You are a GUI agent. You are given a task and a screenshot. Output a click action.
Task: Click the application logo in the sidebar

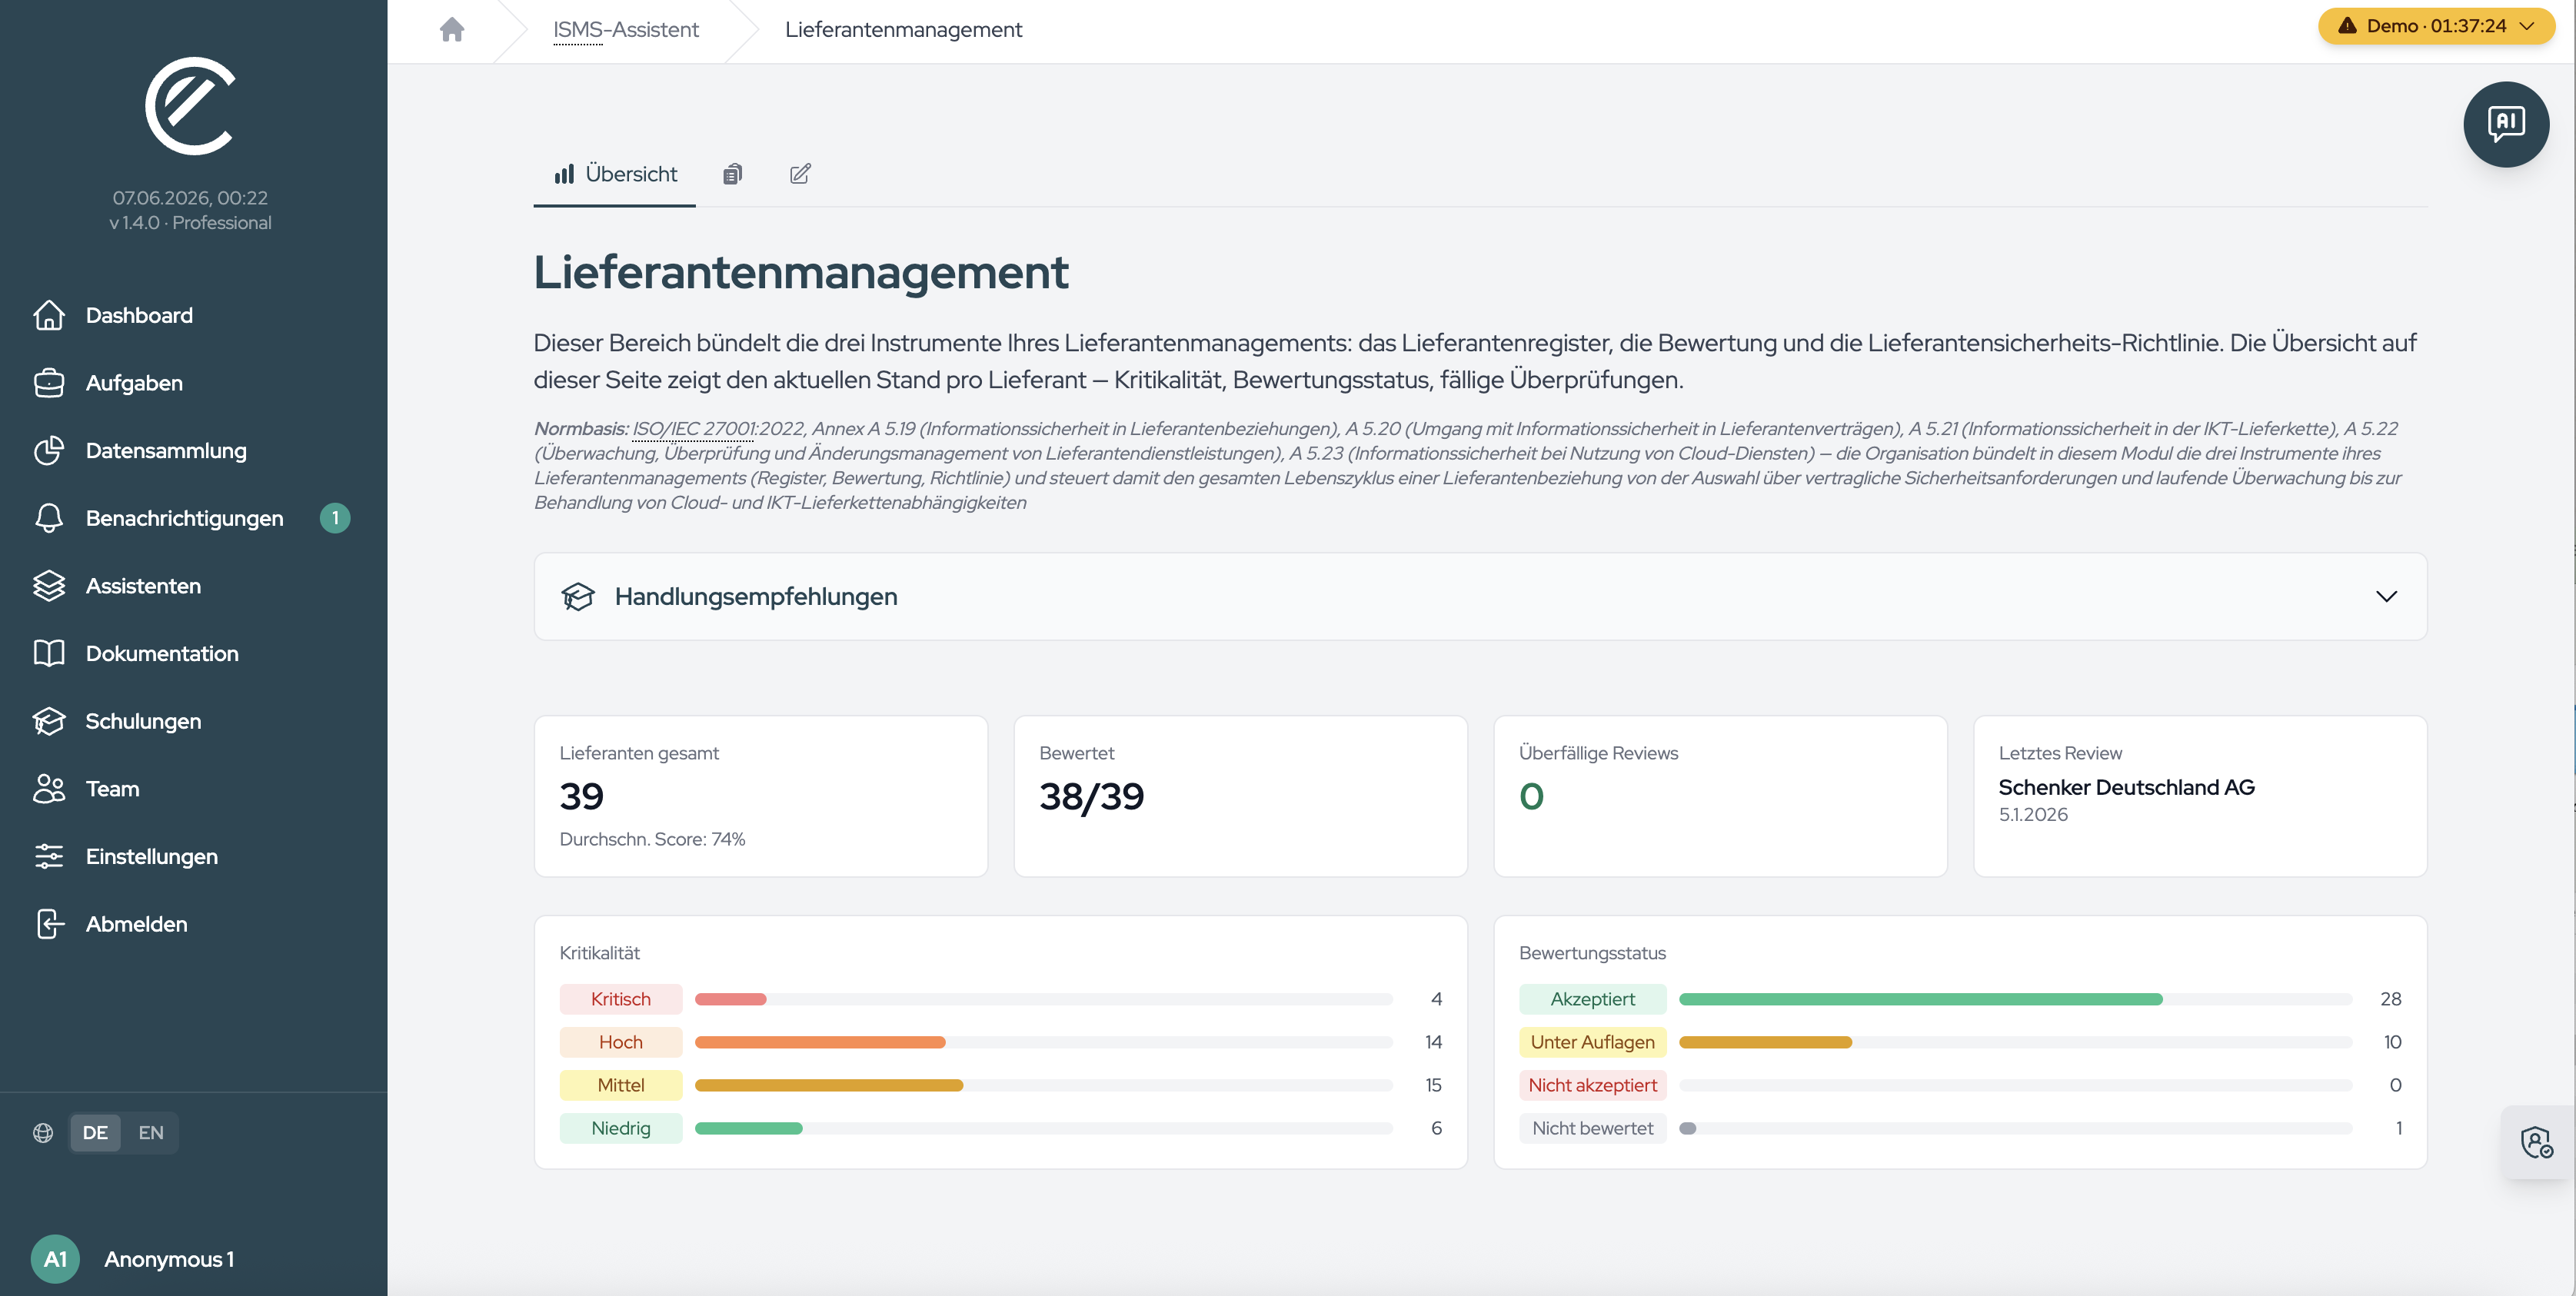[x=190, y=106]
